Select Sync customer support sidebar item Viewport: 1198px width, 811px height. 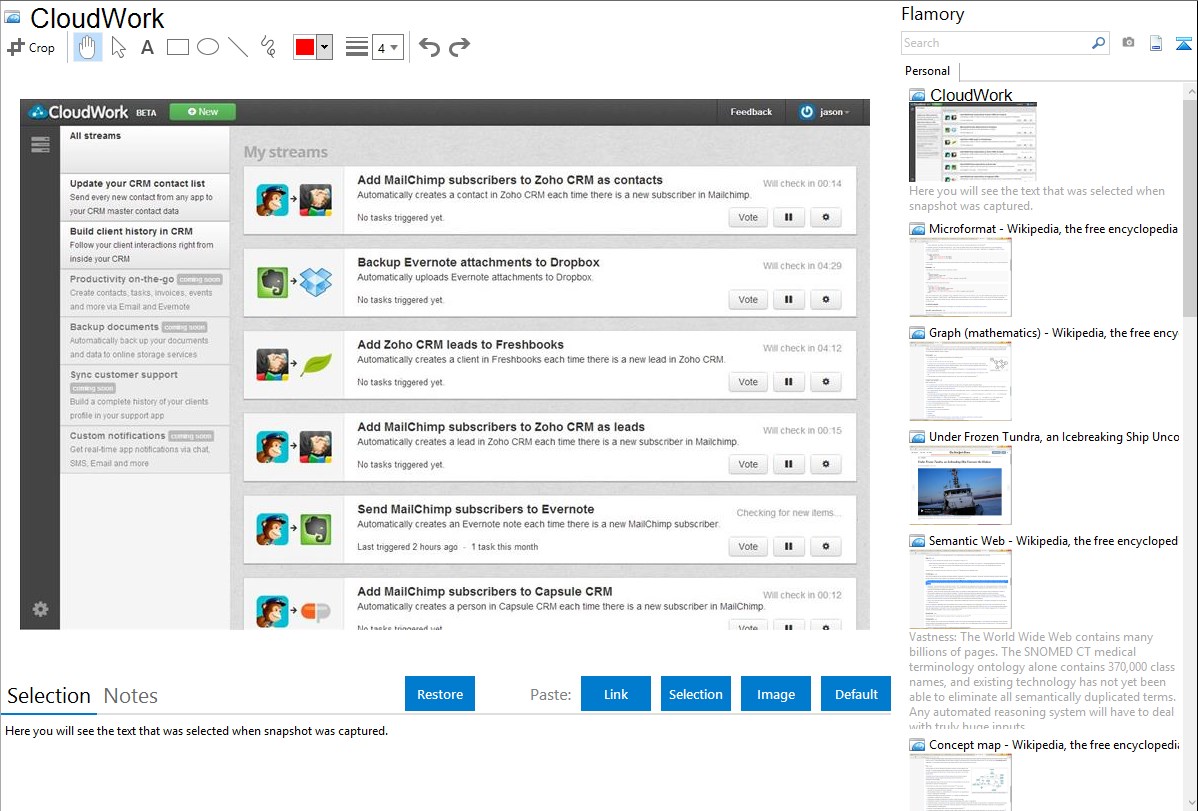pos(144,394)
